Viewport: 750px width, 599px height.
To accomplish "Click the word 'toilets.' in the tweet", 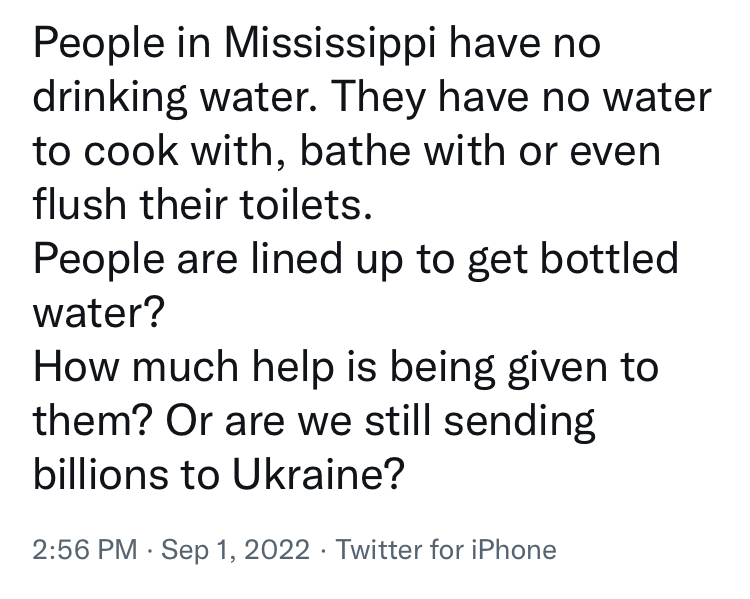I will pos(306,204).
